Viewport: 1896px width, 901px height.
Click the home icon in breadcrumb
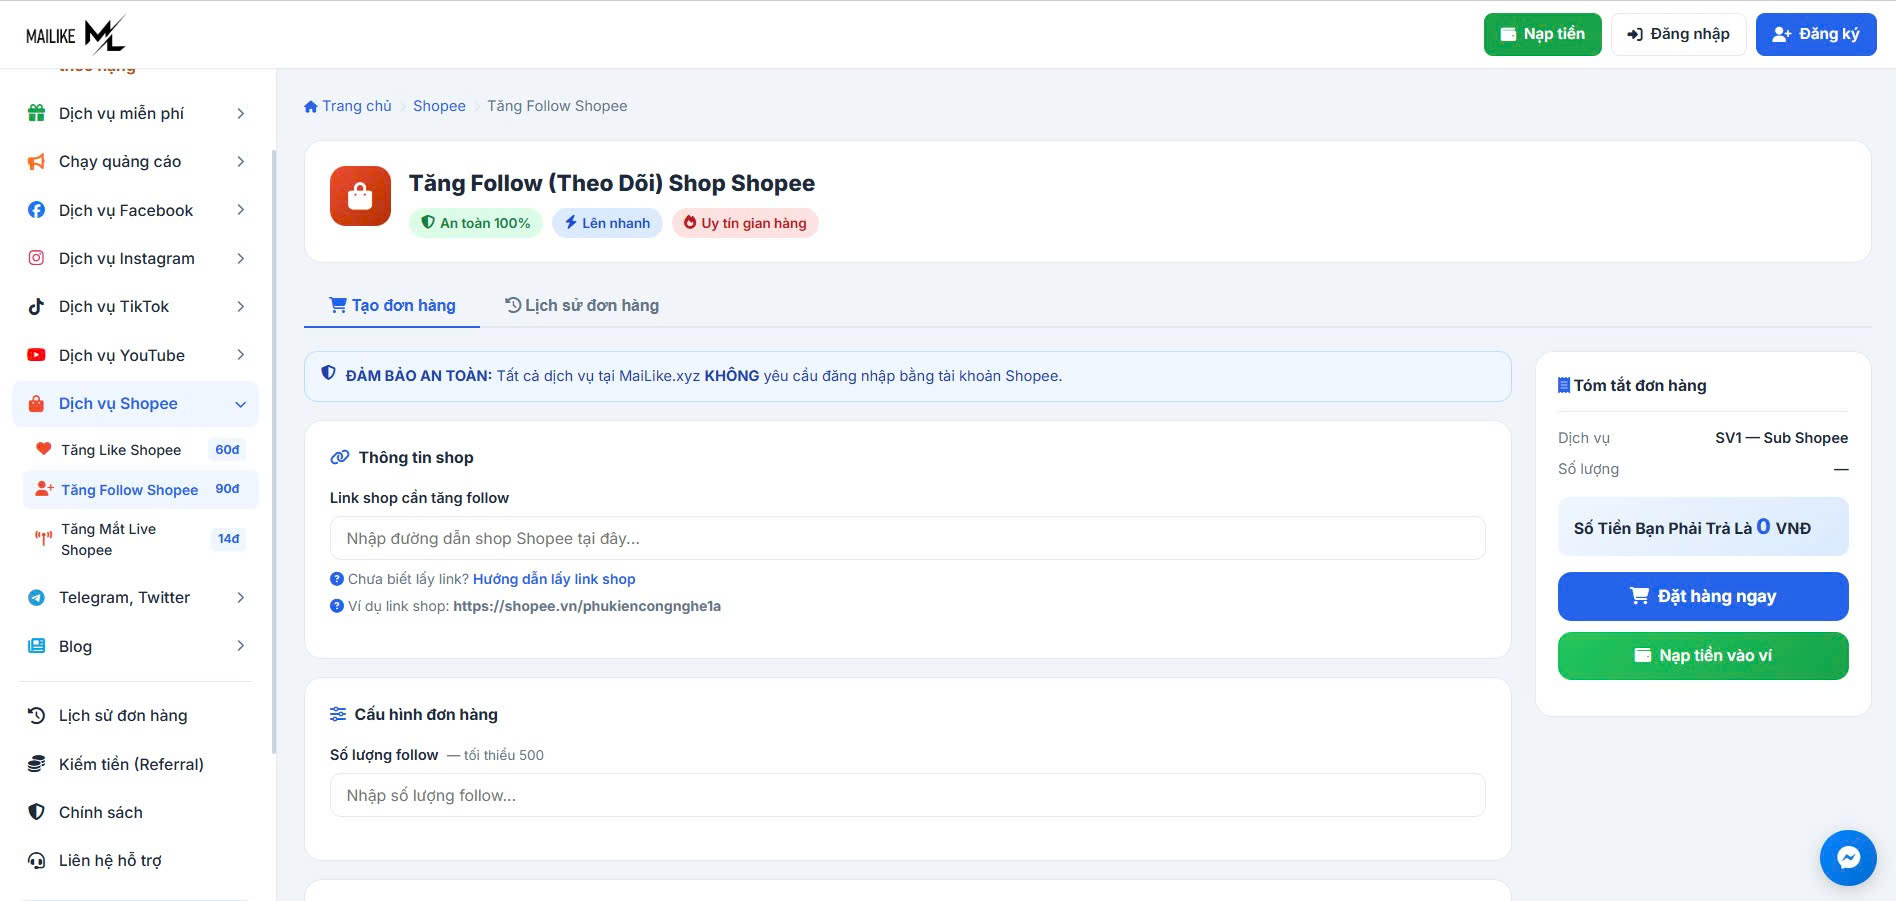click(311, 106)
